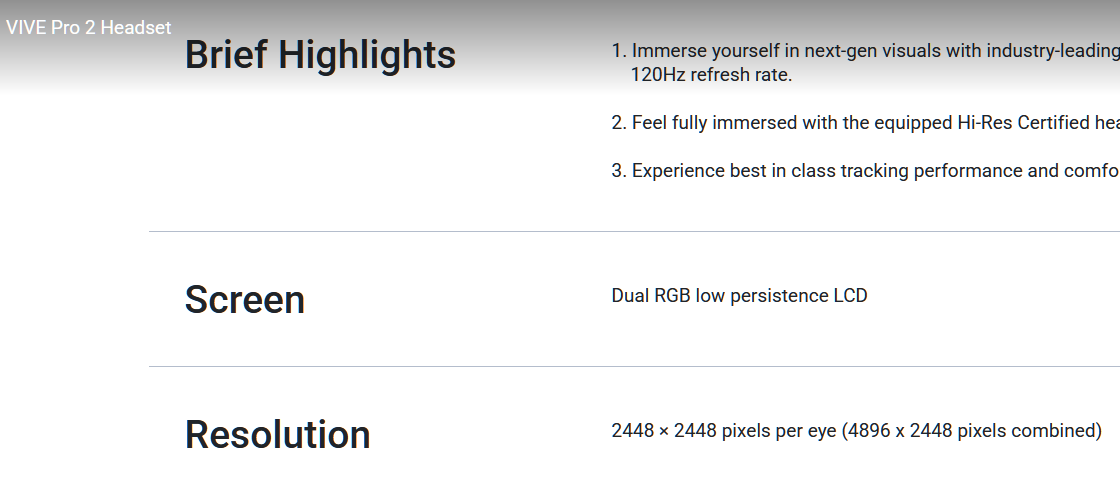Click the word 'Headset' in page title
Screen dimensions: 1120x486
136,28
